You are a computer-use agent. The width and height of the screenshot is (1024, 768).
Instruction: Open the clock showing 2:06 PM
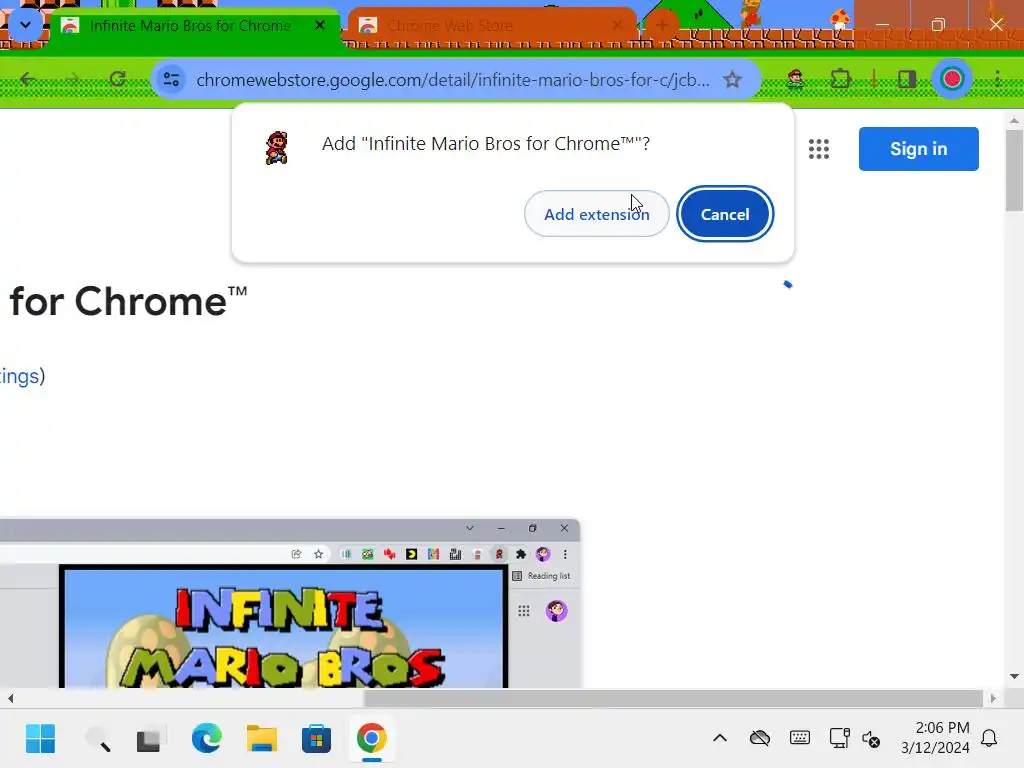[935, 737]
